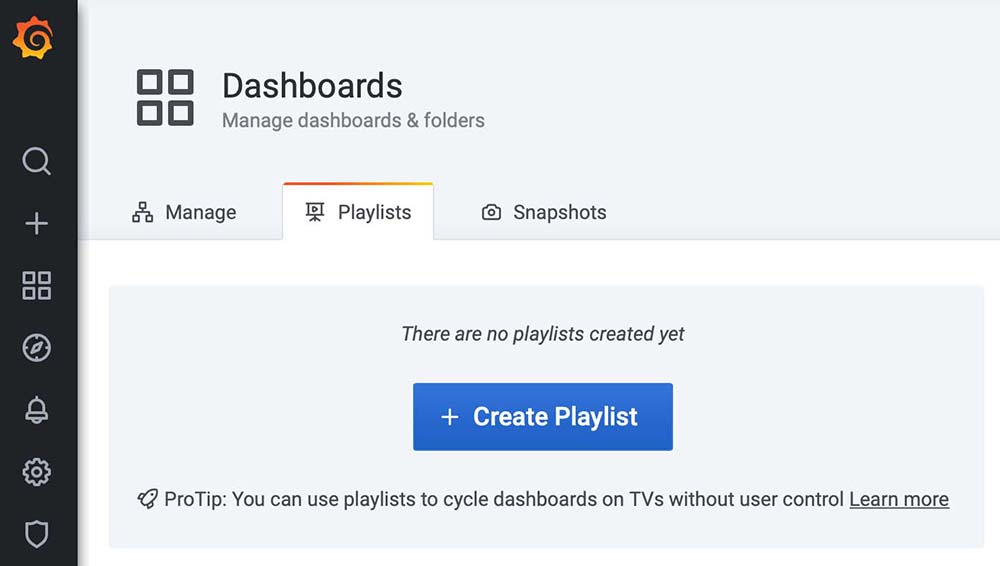Image resolution: width=1000 pixels, height=566 pixels.
Task: Click the sidebar Create plus icon
Action: (x=36, y=223)
